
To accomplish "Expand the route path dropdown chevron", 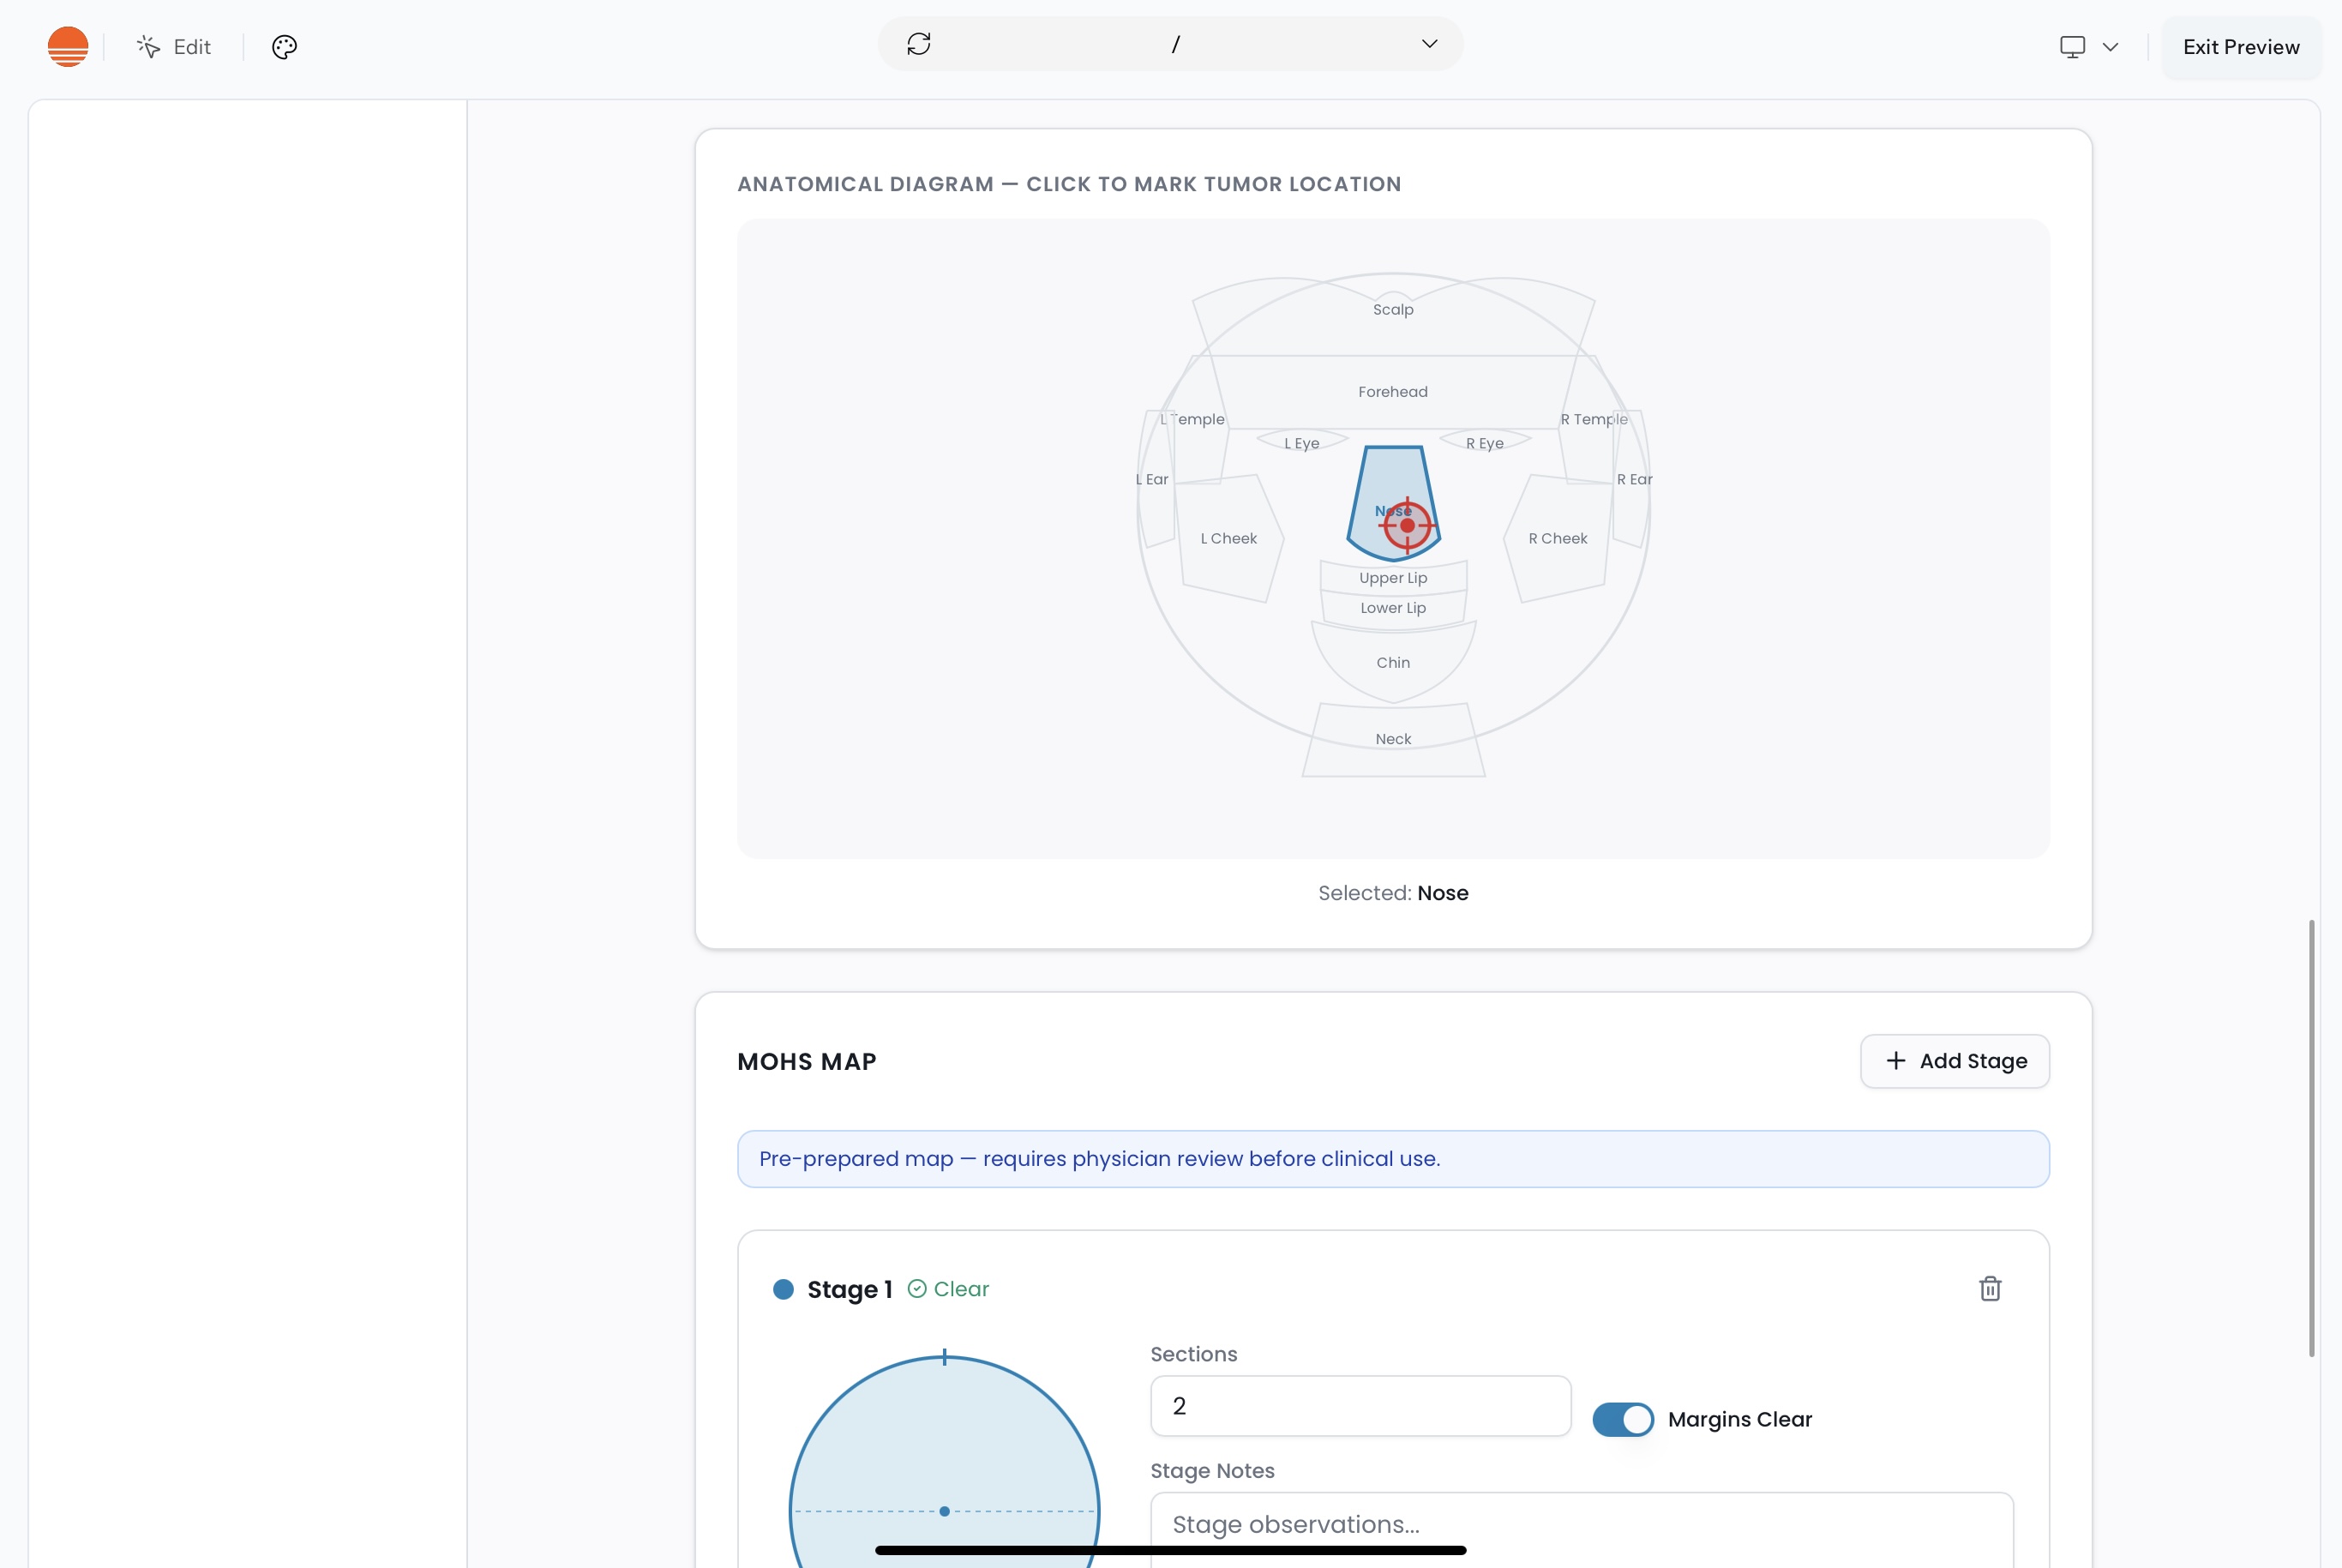I will (1429, 44).
